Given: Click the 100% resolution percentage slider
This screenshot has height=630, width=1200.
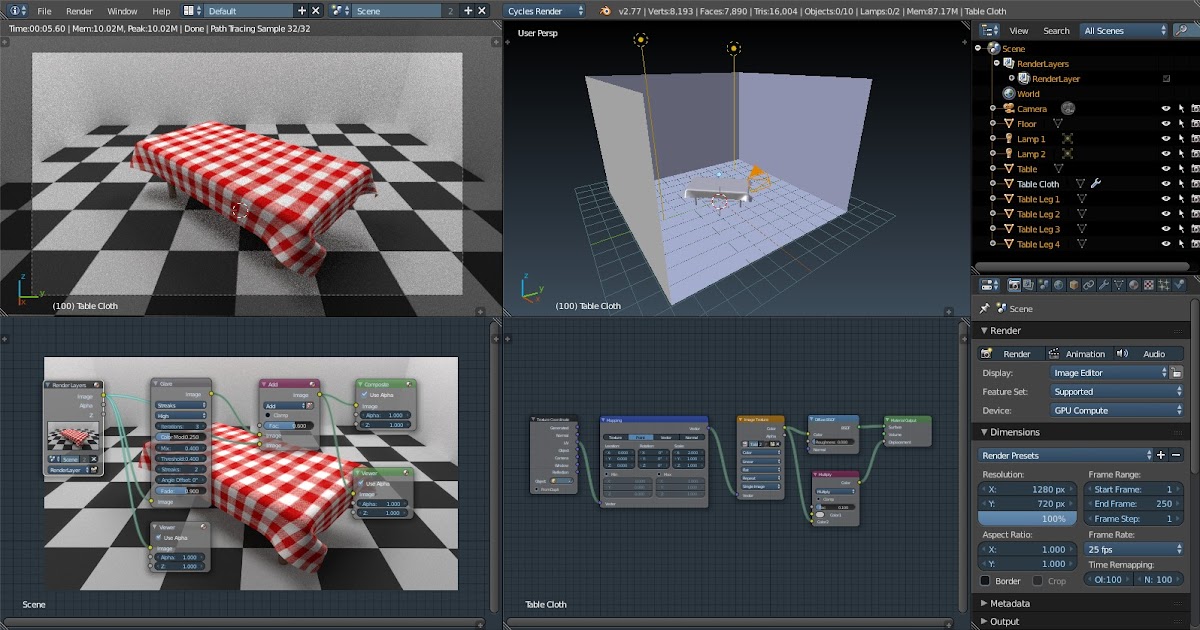Looking at the screenshot, I should 1026,518.
